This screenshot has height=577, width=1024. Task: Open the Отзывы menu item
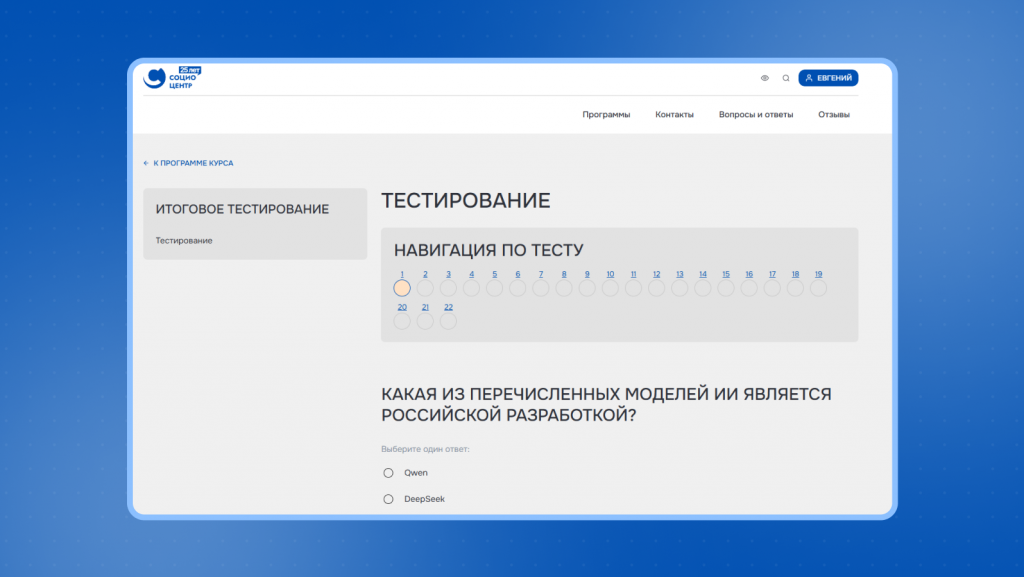point(834,114)
